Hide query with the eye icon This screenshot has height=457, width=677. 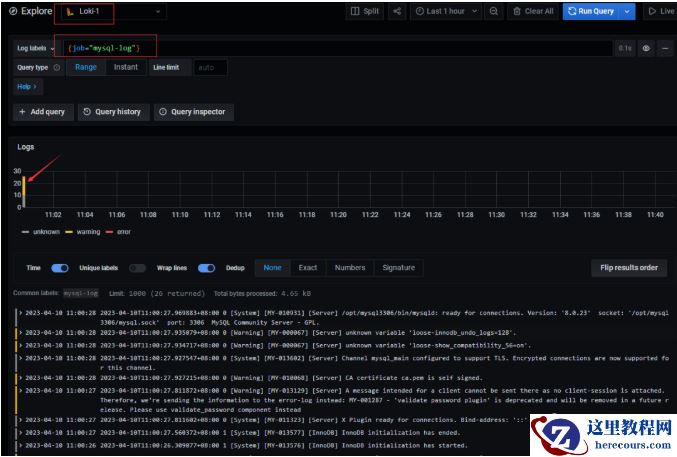click(x=646, y=48)
